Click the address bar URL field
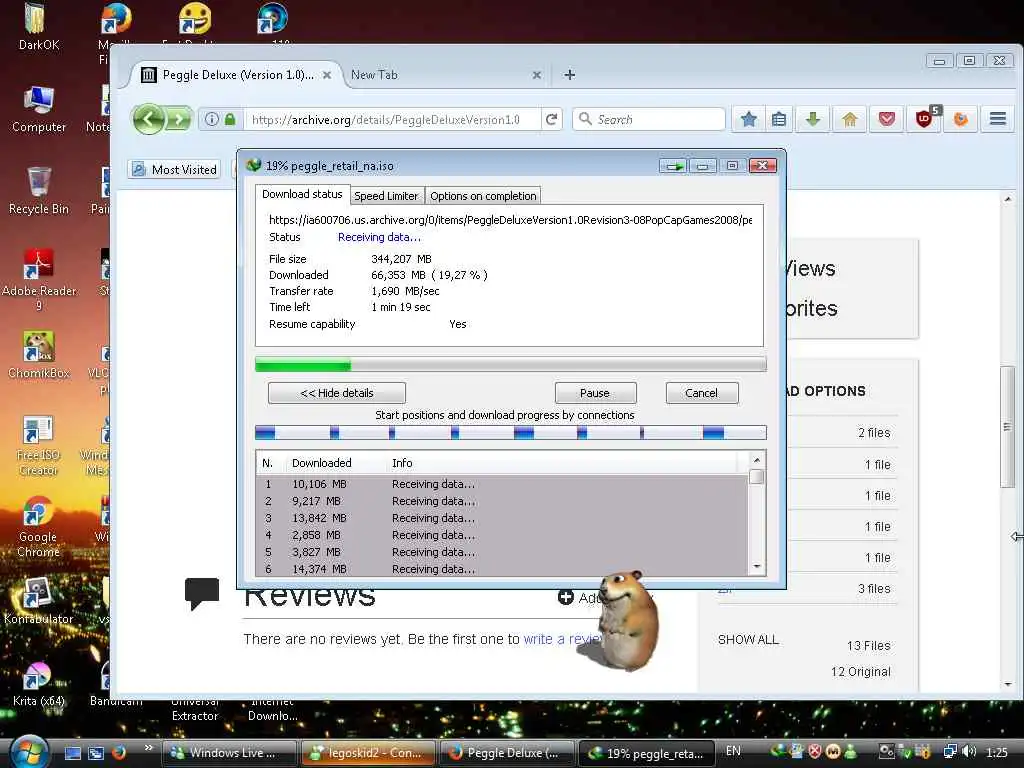This screenshot has width=1024, height=768. pos(392,120)
